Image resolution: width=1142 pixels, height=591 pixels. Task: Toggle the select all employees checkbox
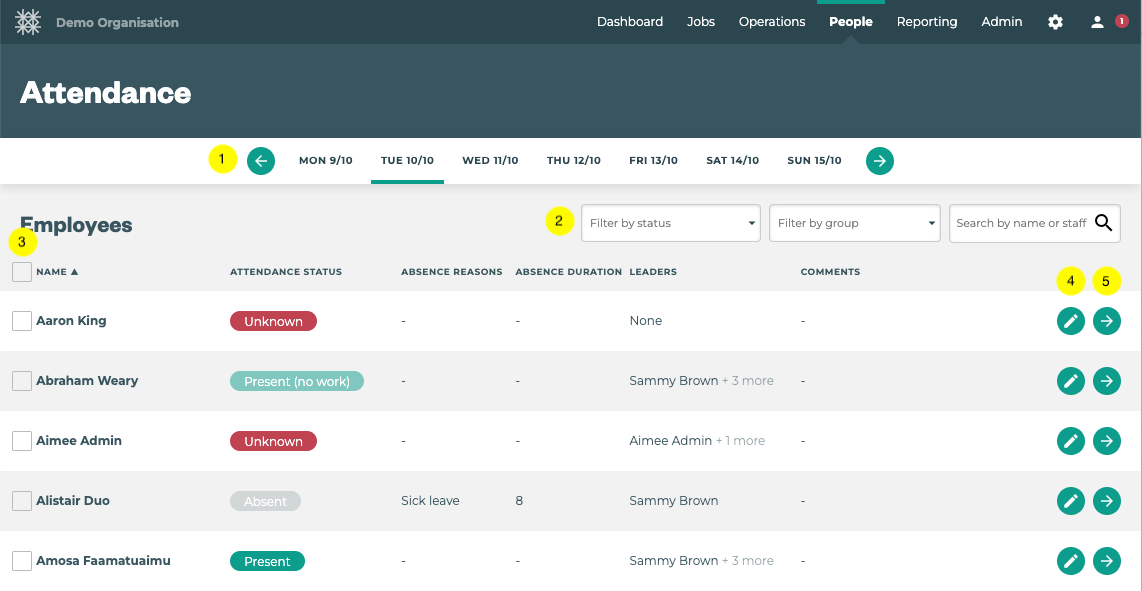22,272
